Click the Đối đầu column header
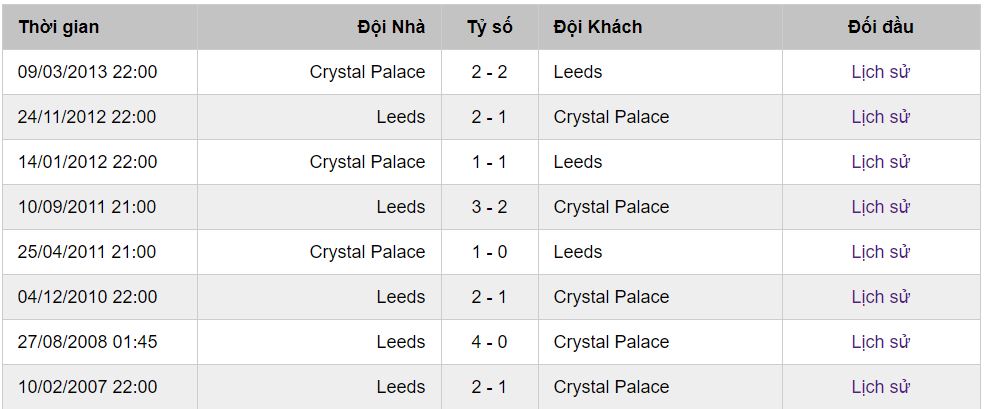This screenshot has width=986, height=409. click(880, 27)
